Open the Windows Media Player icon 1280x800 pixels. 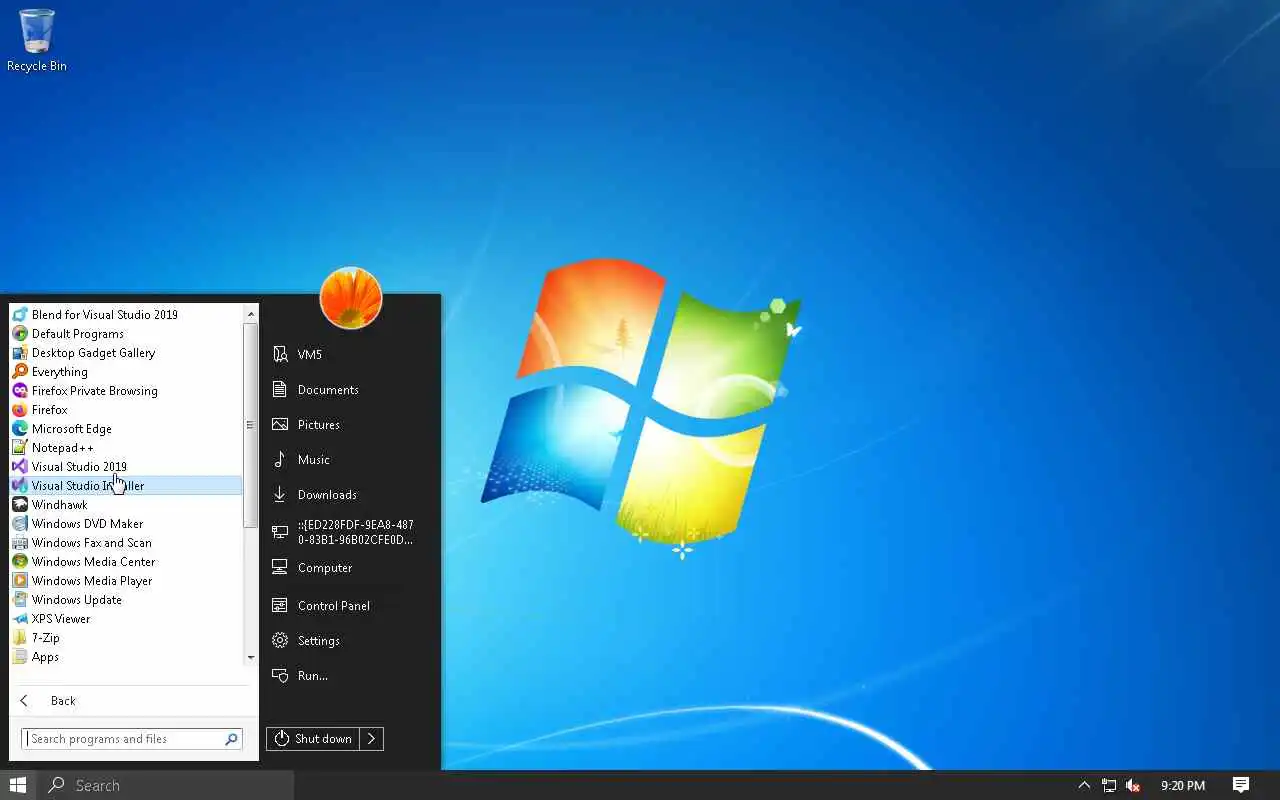20,580
